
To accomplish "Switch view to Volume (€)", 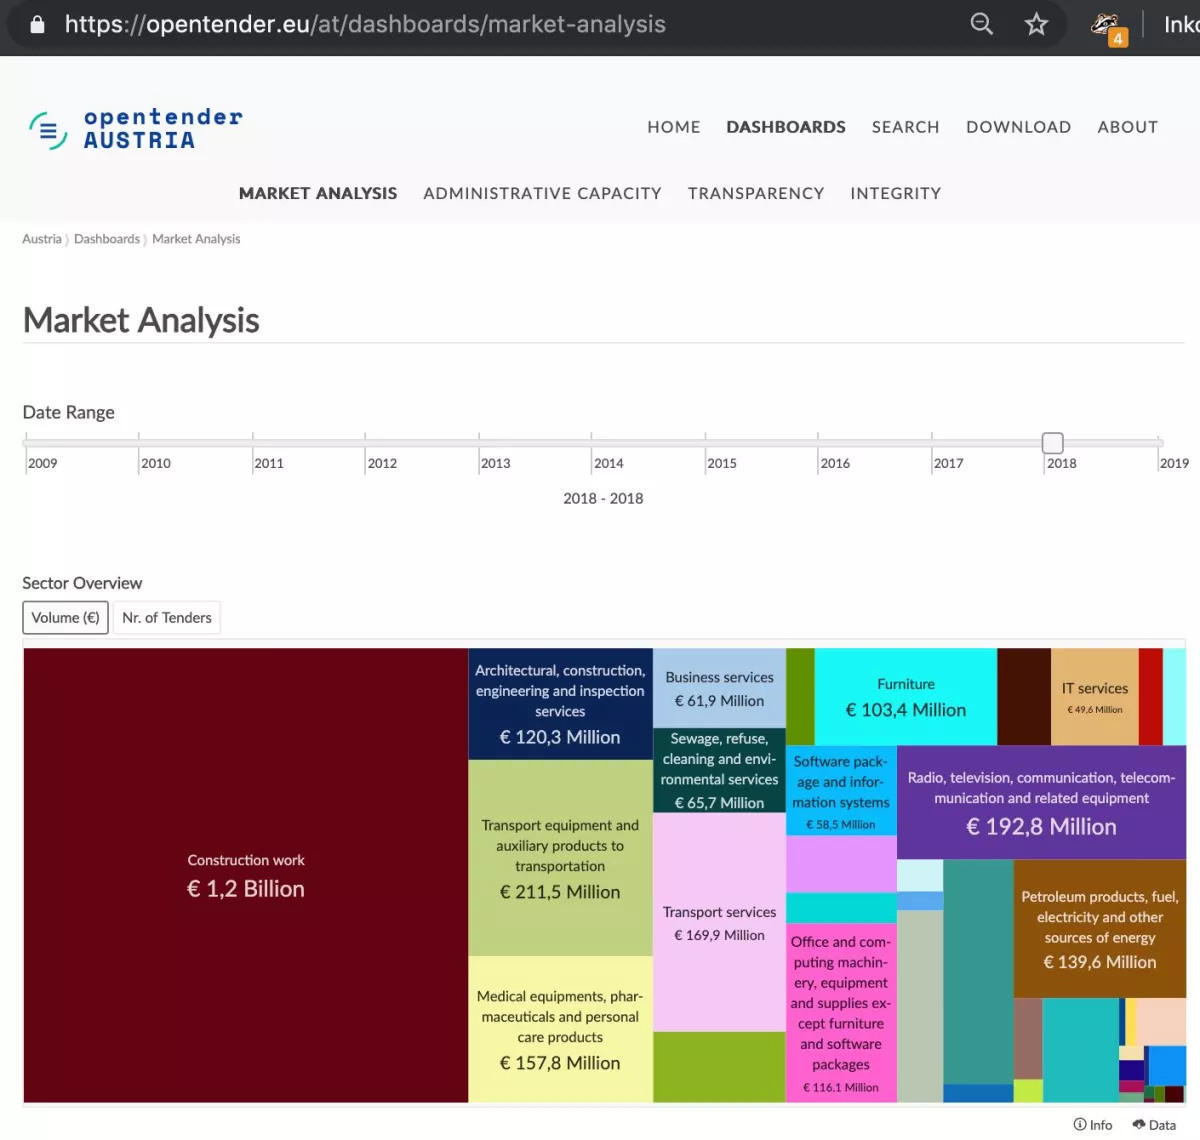I will 64,617.
